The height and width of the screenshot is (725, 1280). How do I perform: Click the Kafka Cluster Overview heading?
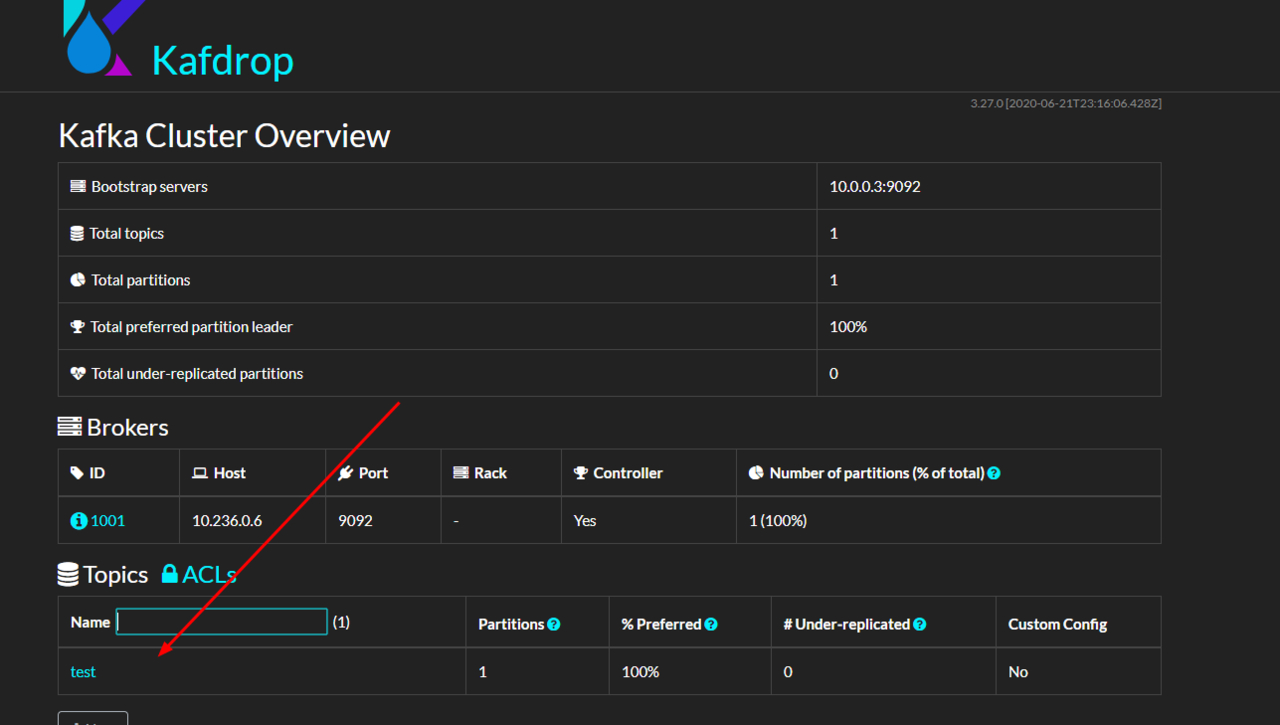(224, 136)
